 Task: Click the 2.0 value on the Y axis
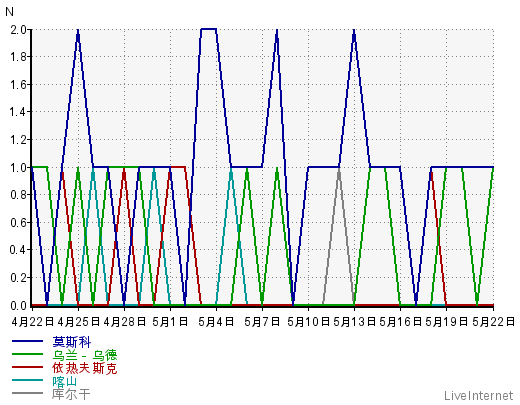18,30
